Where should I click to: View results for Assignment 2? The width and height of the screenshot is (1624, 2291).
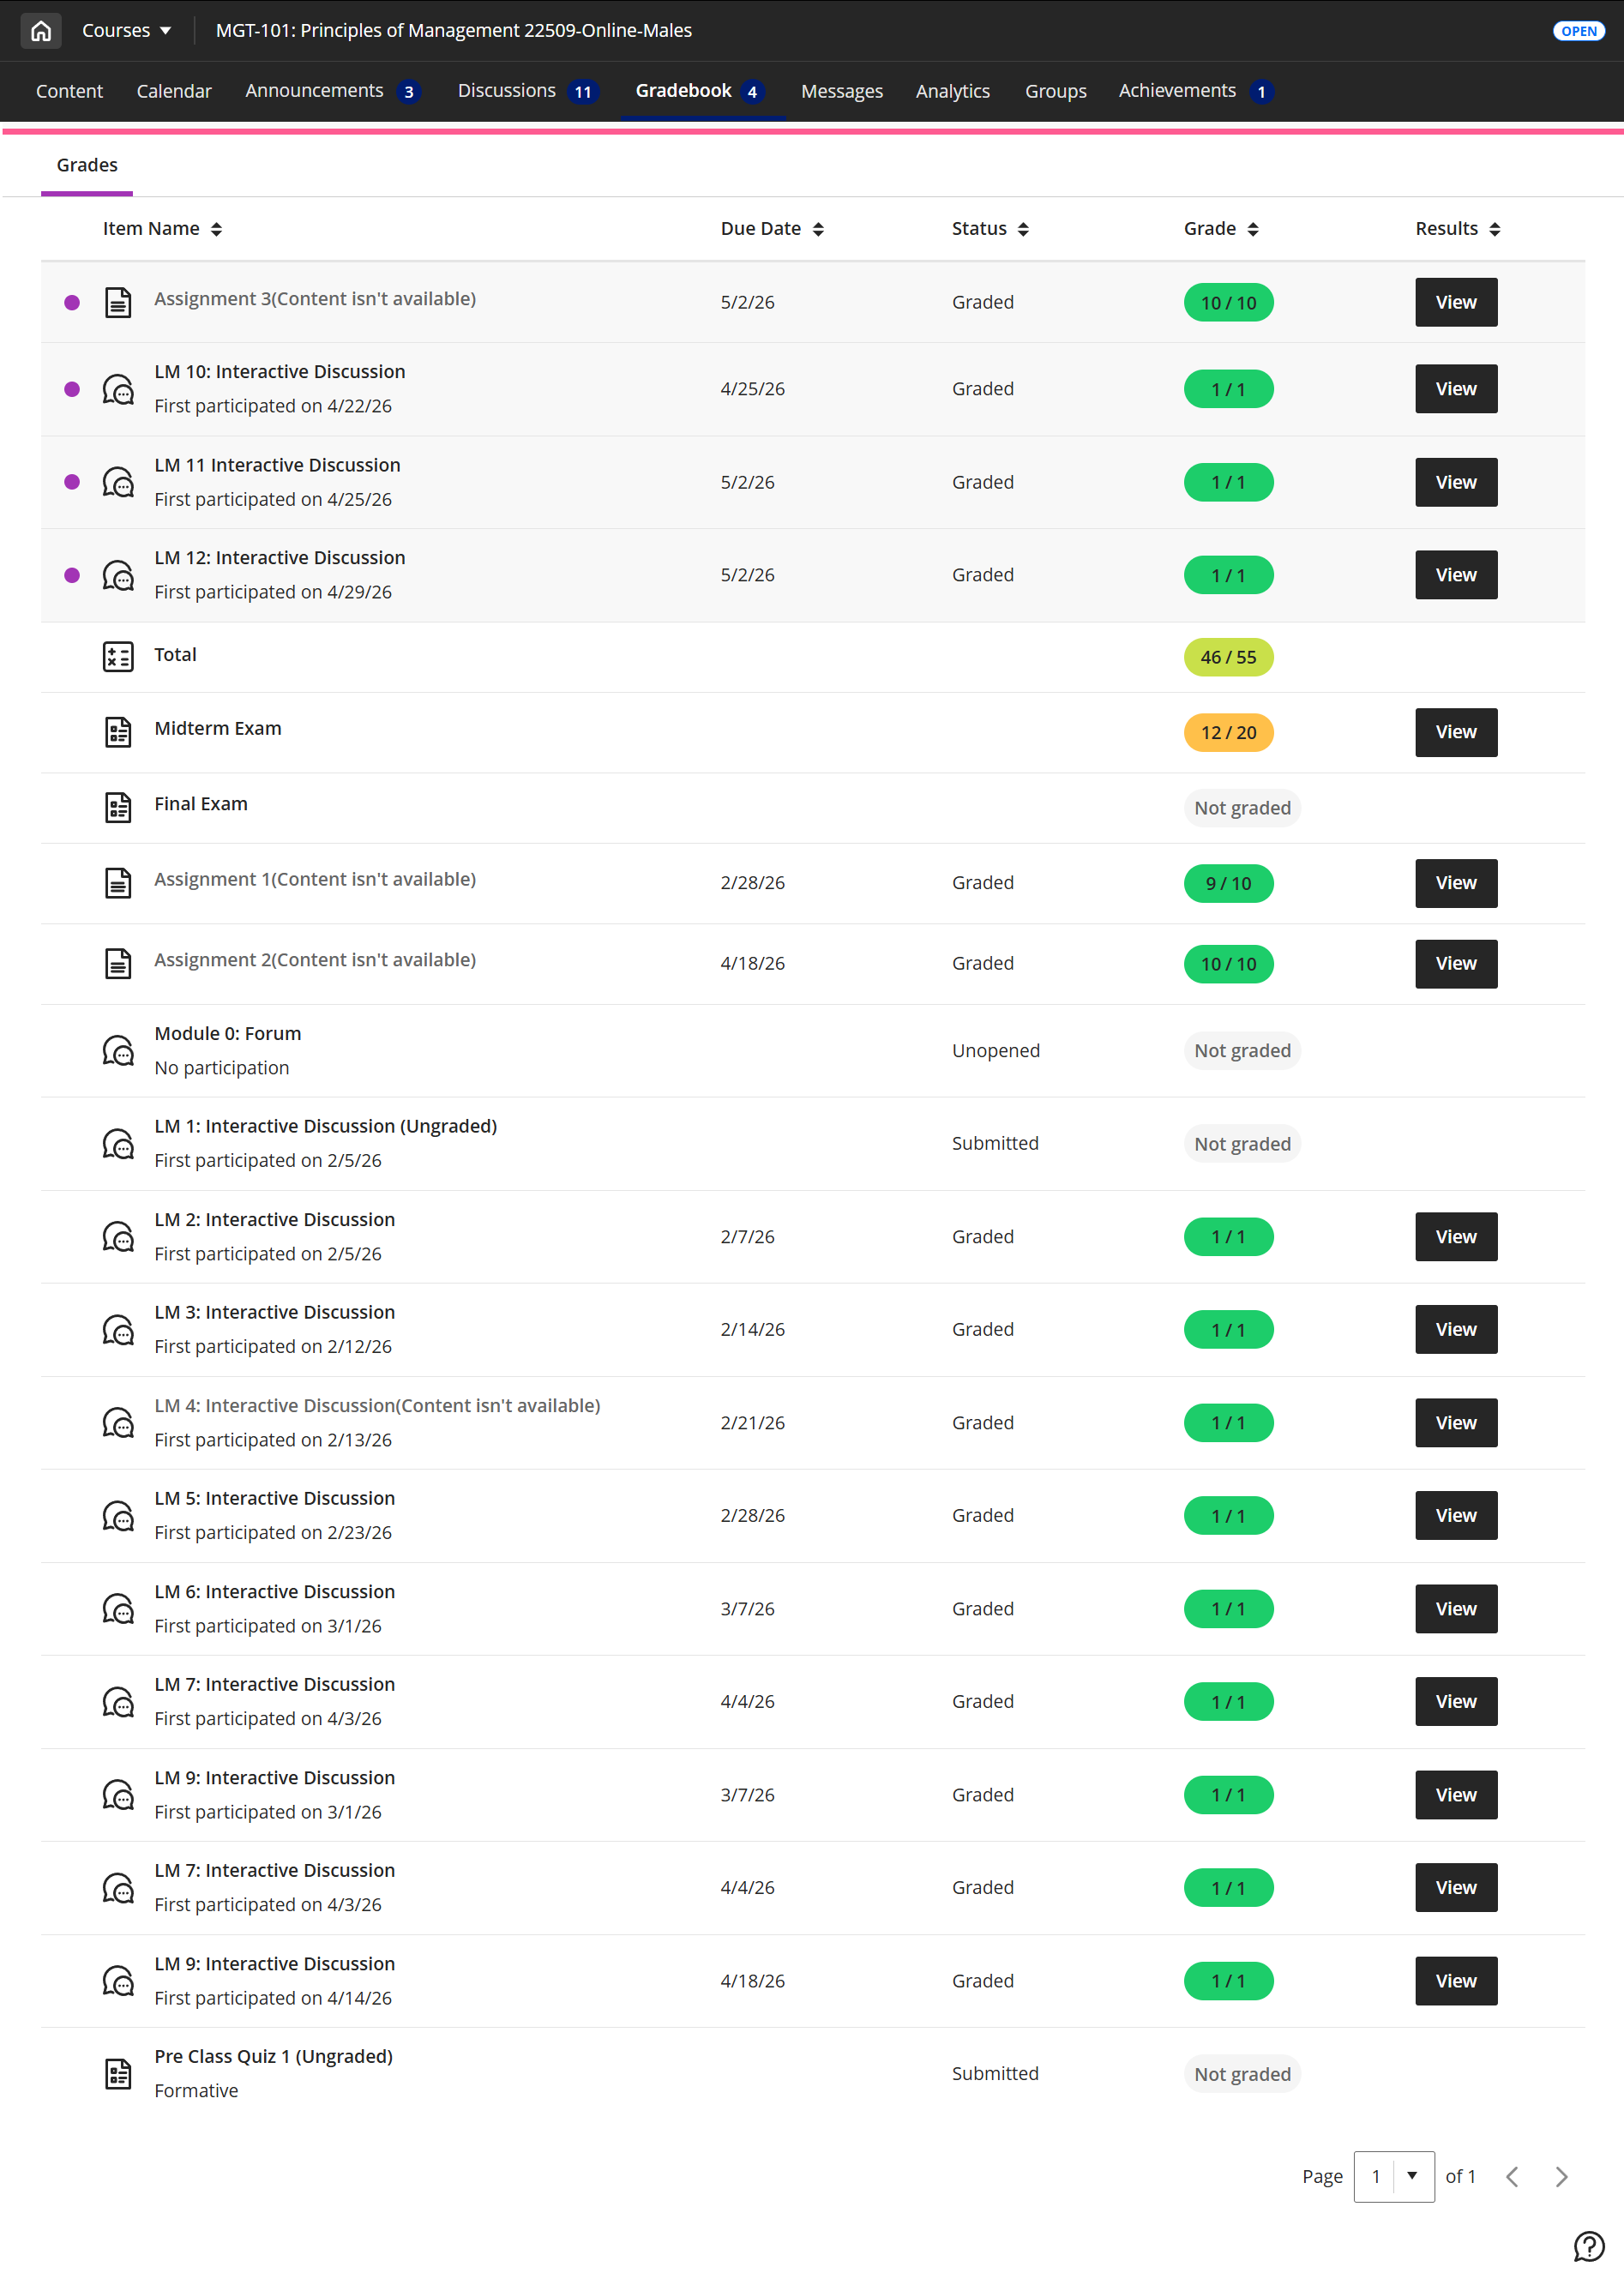pyautogui.click(x=1456, y=963)
